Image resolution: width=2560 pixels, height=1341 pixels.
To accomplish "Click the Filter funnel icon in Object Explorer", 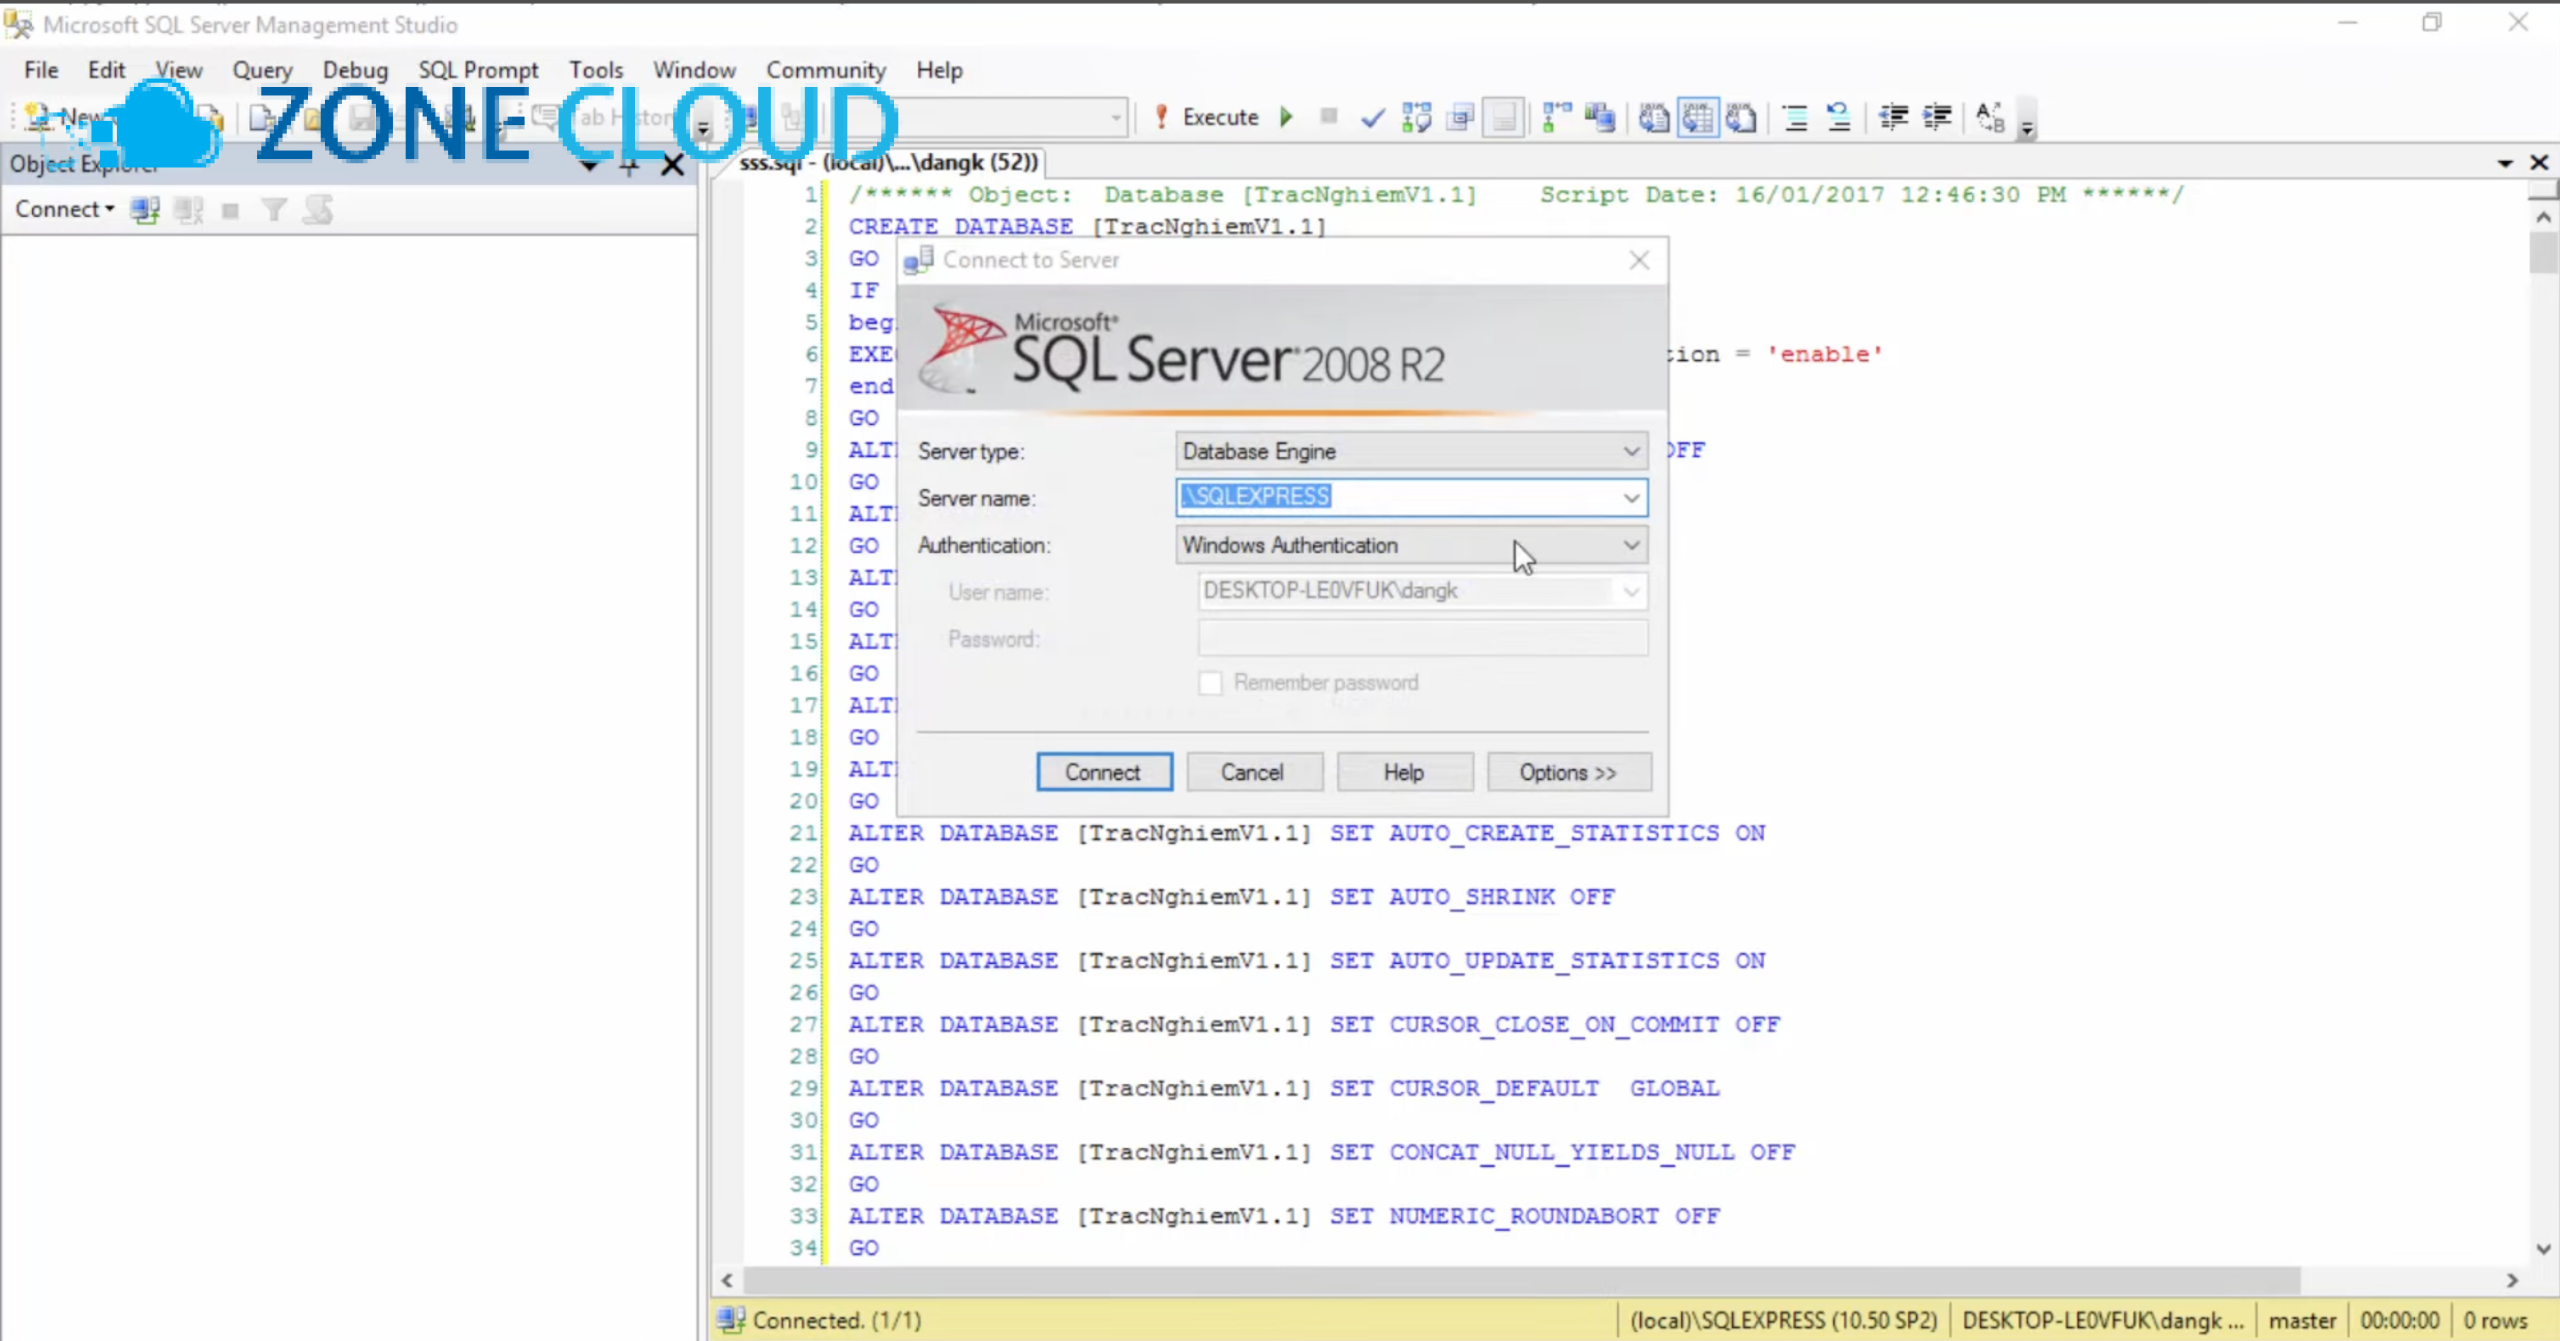I will [274, 210].
